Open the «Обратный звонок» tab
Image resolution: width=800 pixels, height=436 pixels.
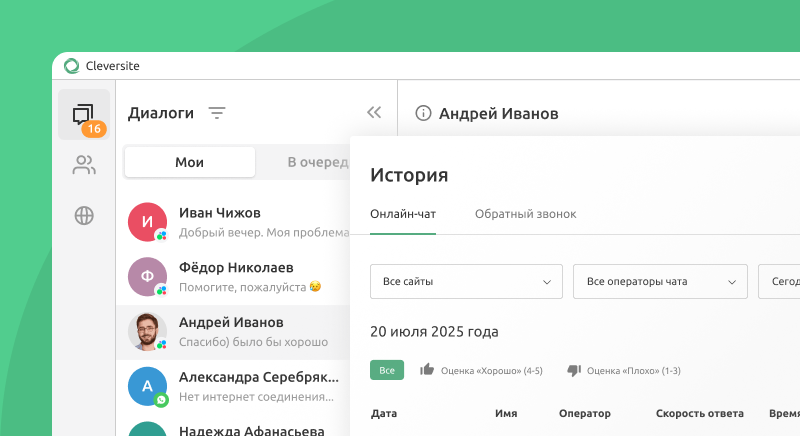point(525,214)
